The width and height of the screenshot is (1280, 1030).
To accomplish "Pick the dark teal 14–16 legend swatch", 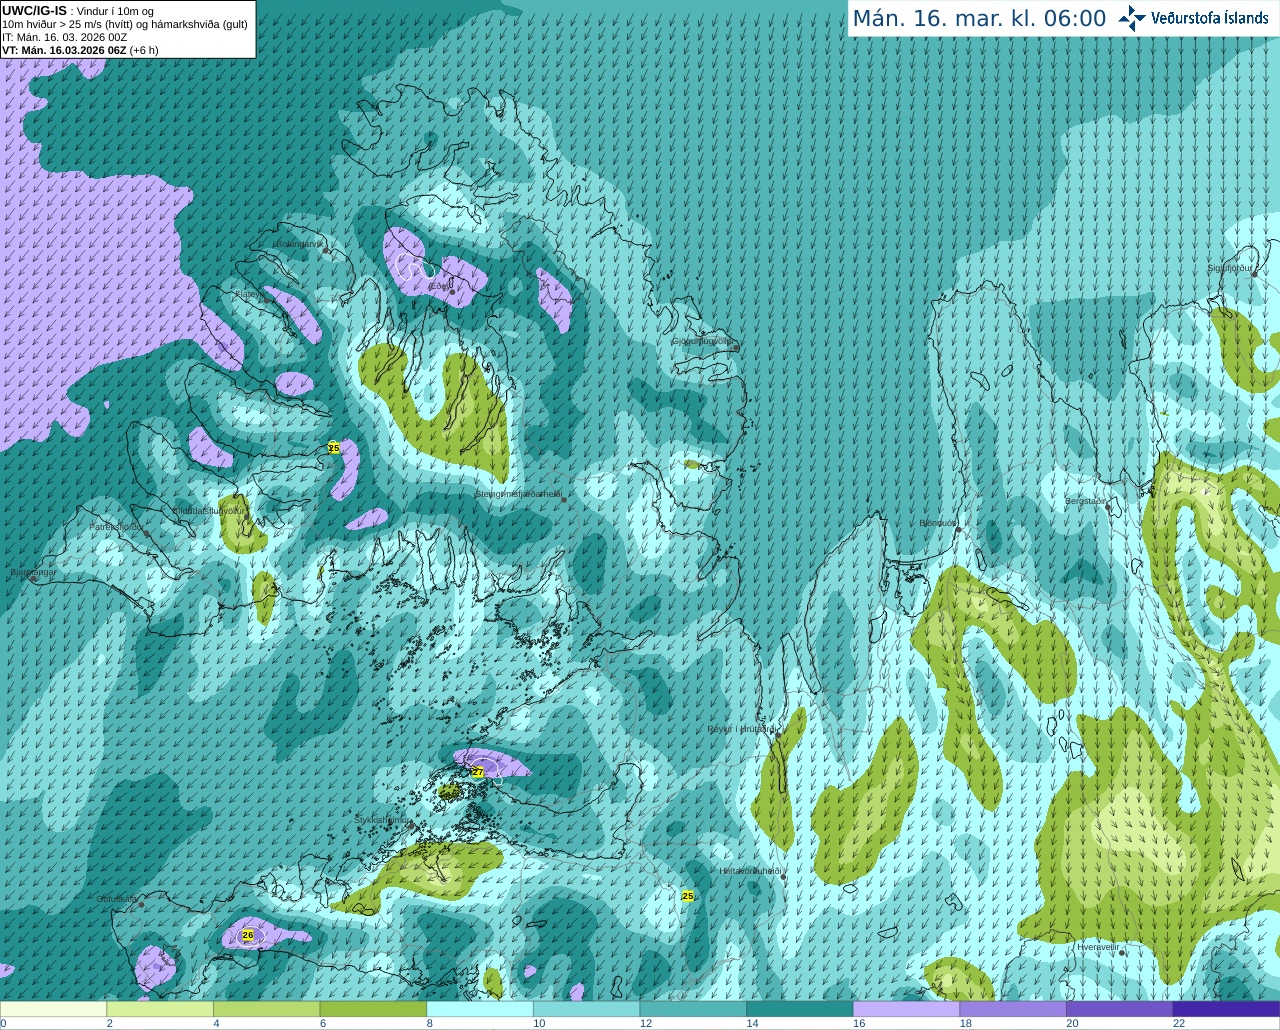I will [800, 1009].
